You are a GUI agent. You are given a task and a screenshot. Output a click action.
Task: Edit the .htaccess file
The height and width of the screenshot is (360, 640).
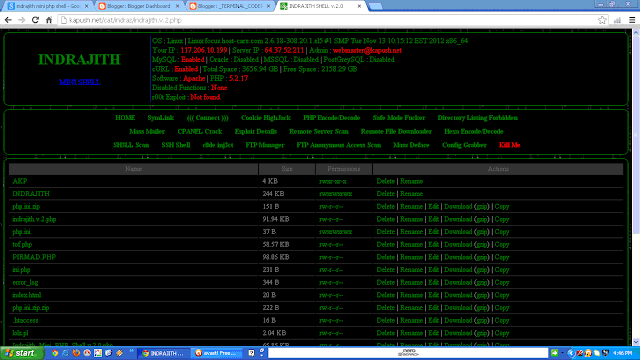(433, 320)
